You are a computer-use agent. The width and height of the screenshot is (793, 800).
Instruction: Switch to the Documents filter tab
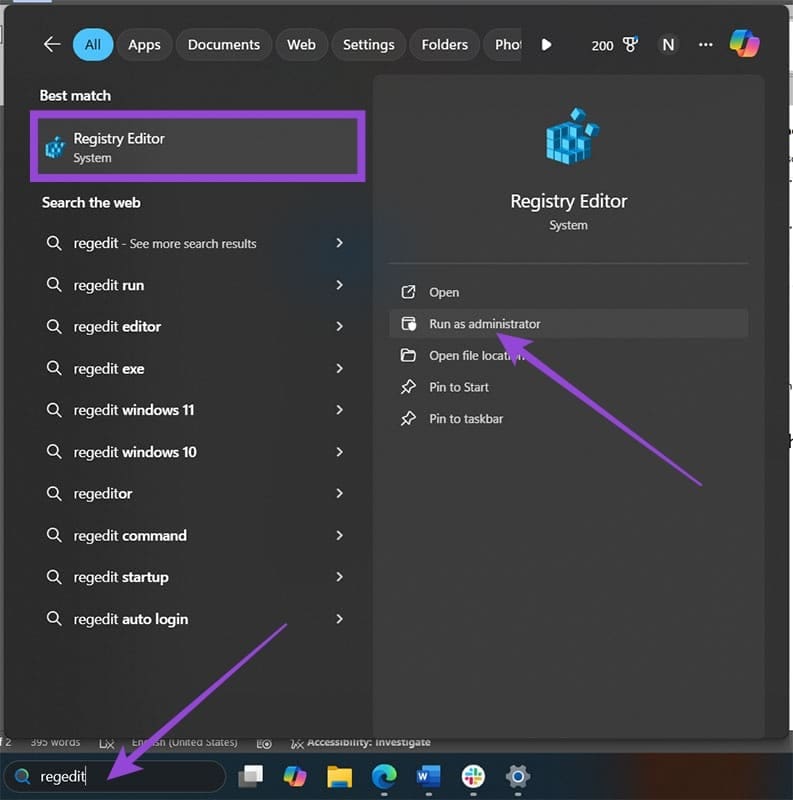tap(224, 45)
